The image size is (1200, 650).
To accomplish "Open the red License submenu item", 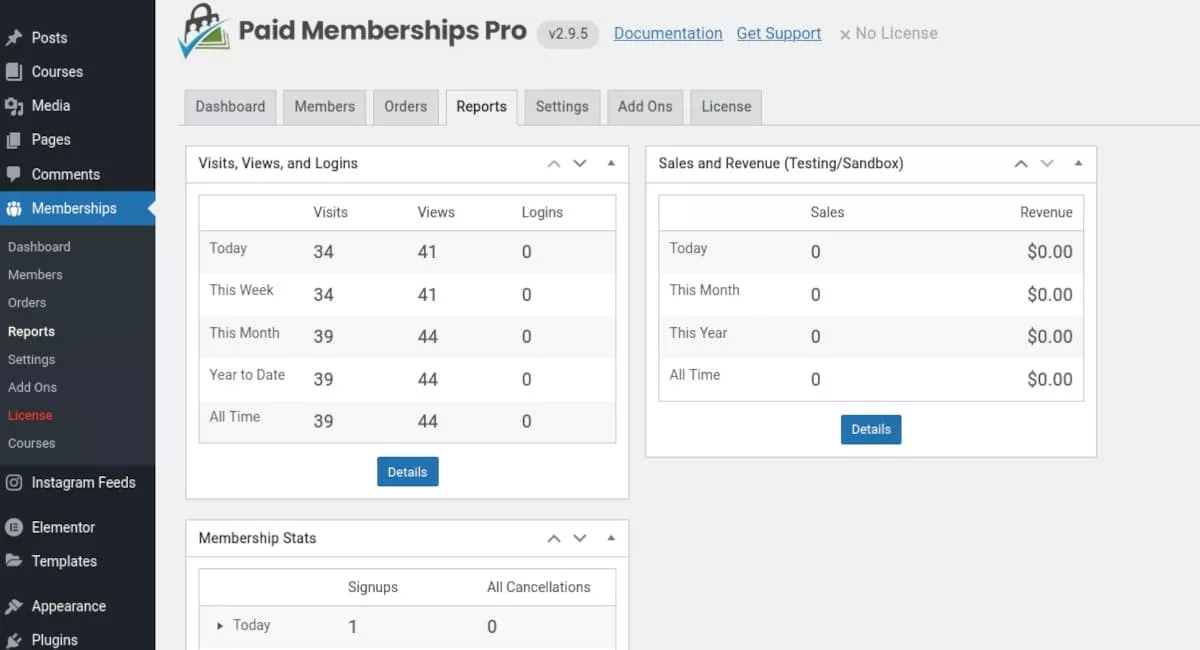I will point(30,416).
